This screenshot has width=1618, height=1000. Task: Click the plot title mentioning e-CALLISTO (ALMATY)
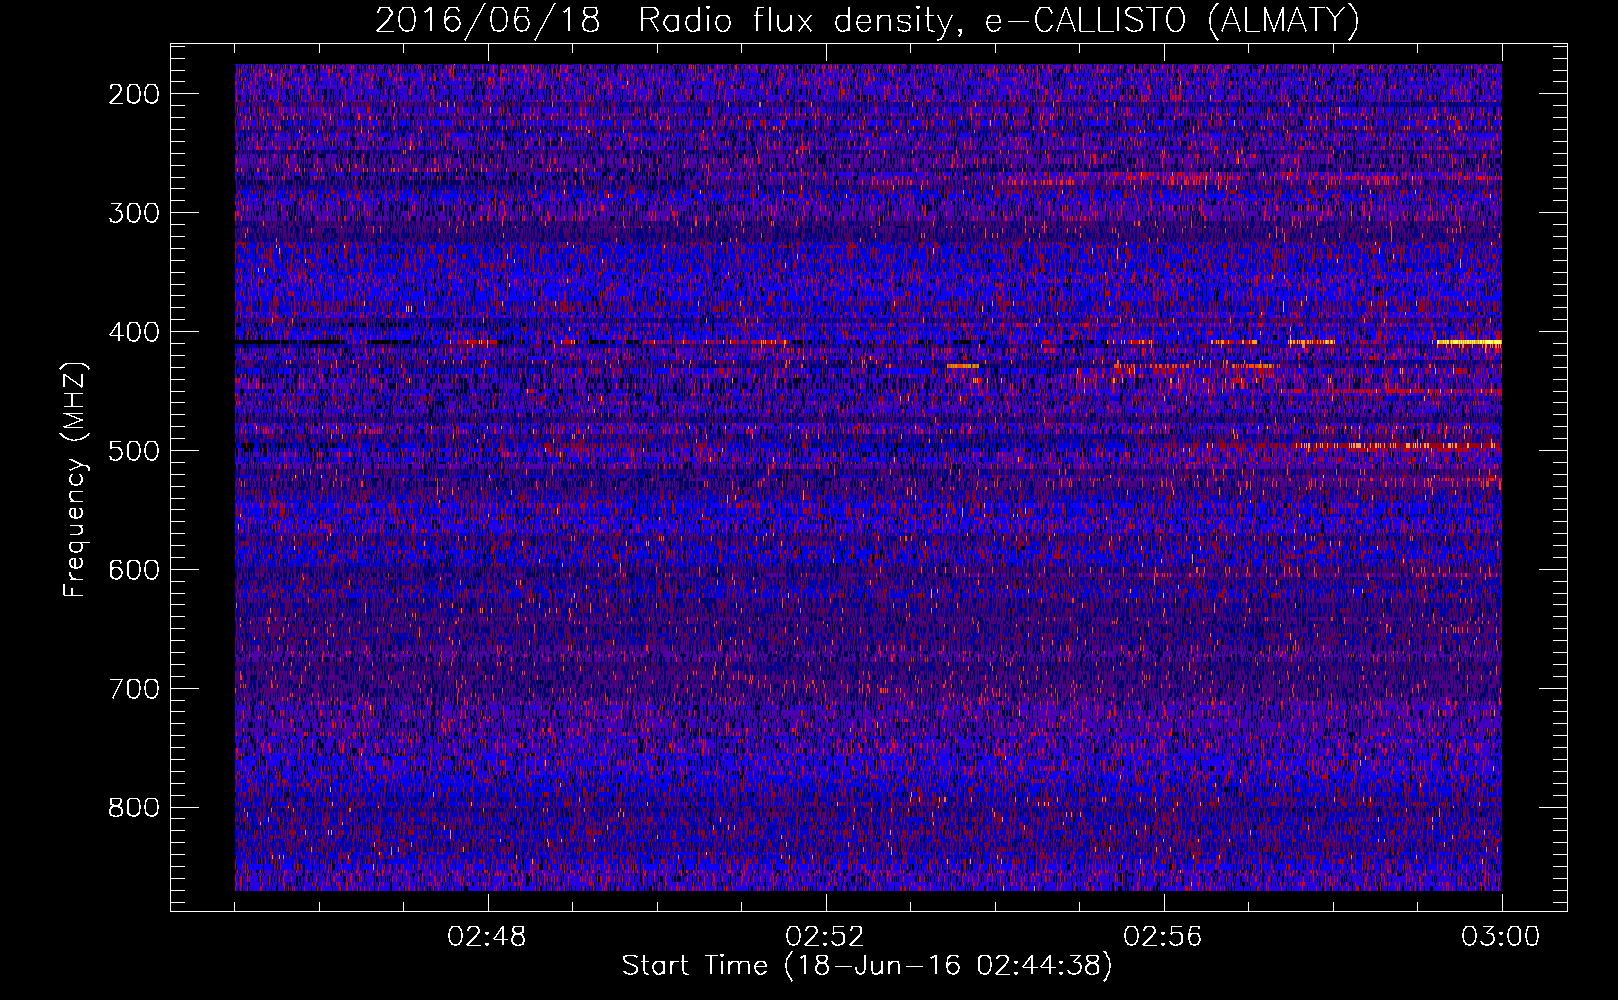pyautogui.click(x=868, y=21)
